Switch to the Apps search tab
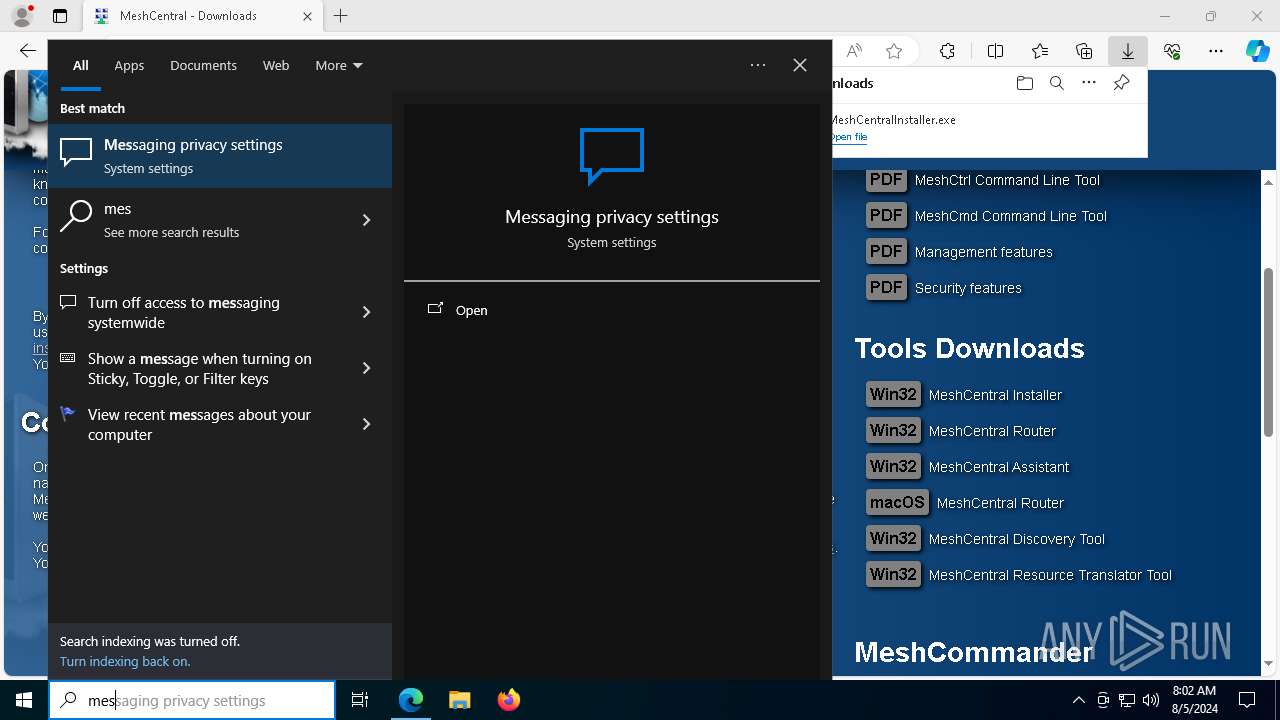This screenshot has height=720, width=1280. (129, 65)
